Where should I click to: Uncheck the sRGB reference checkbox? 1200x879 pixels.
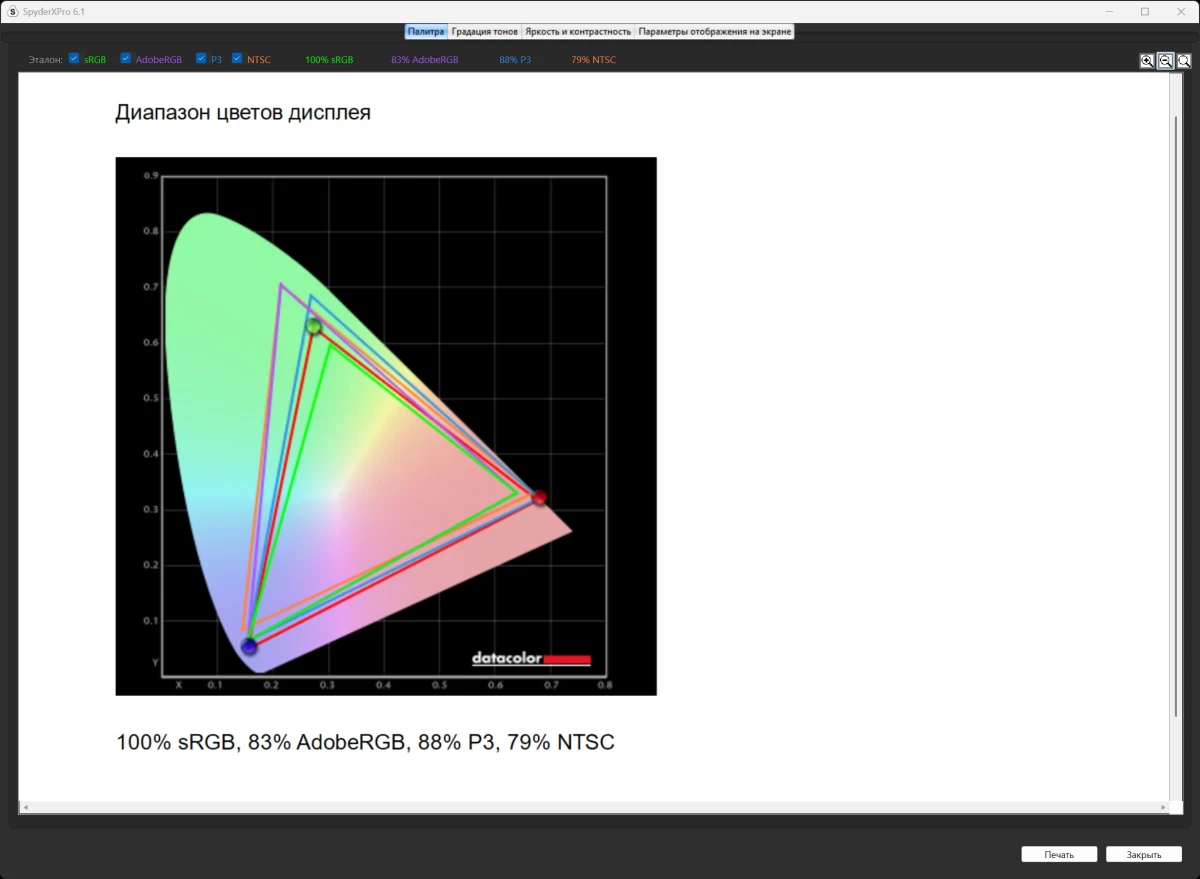(74, 59)
